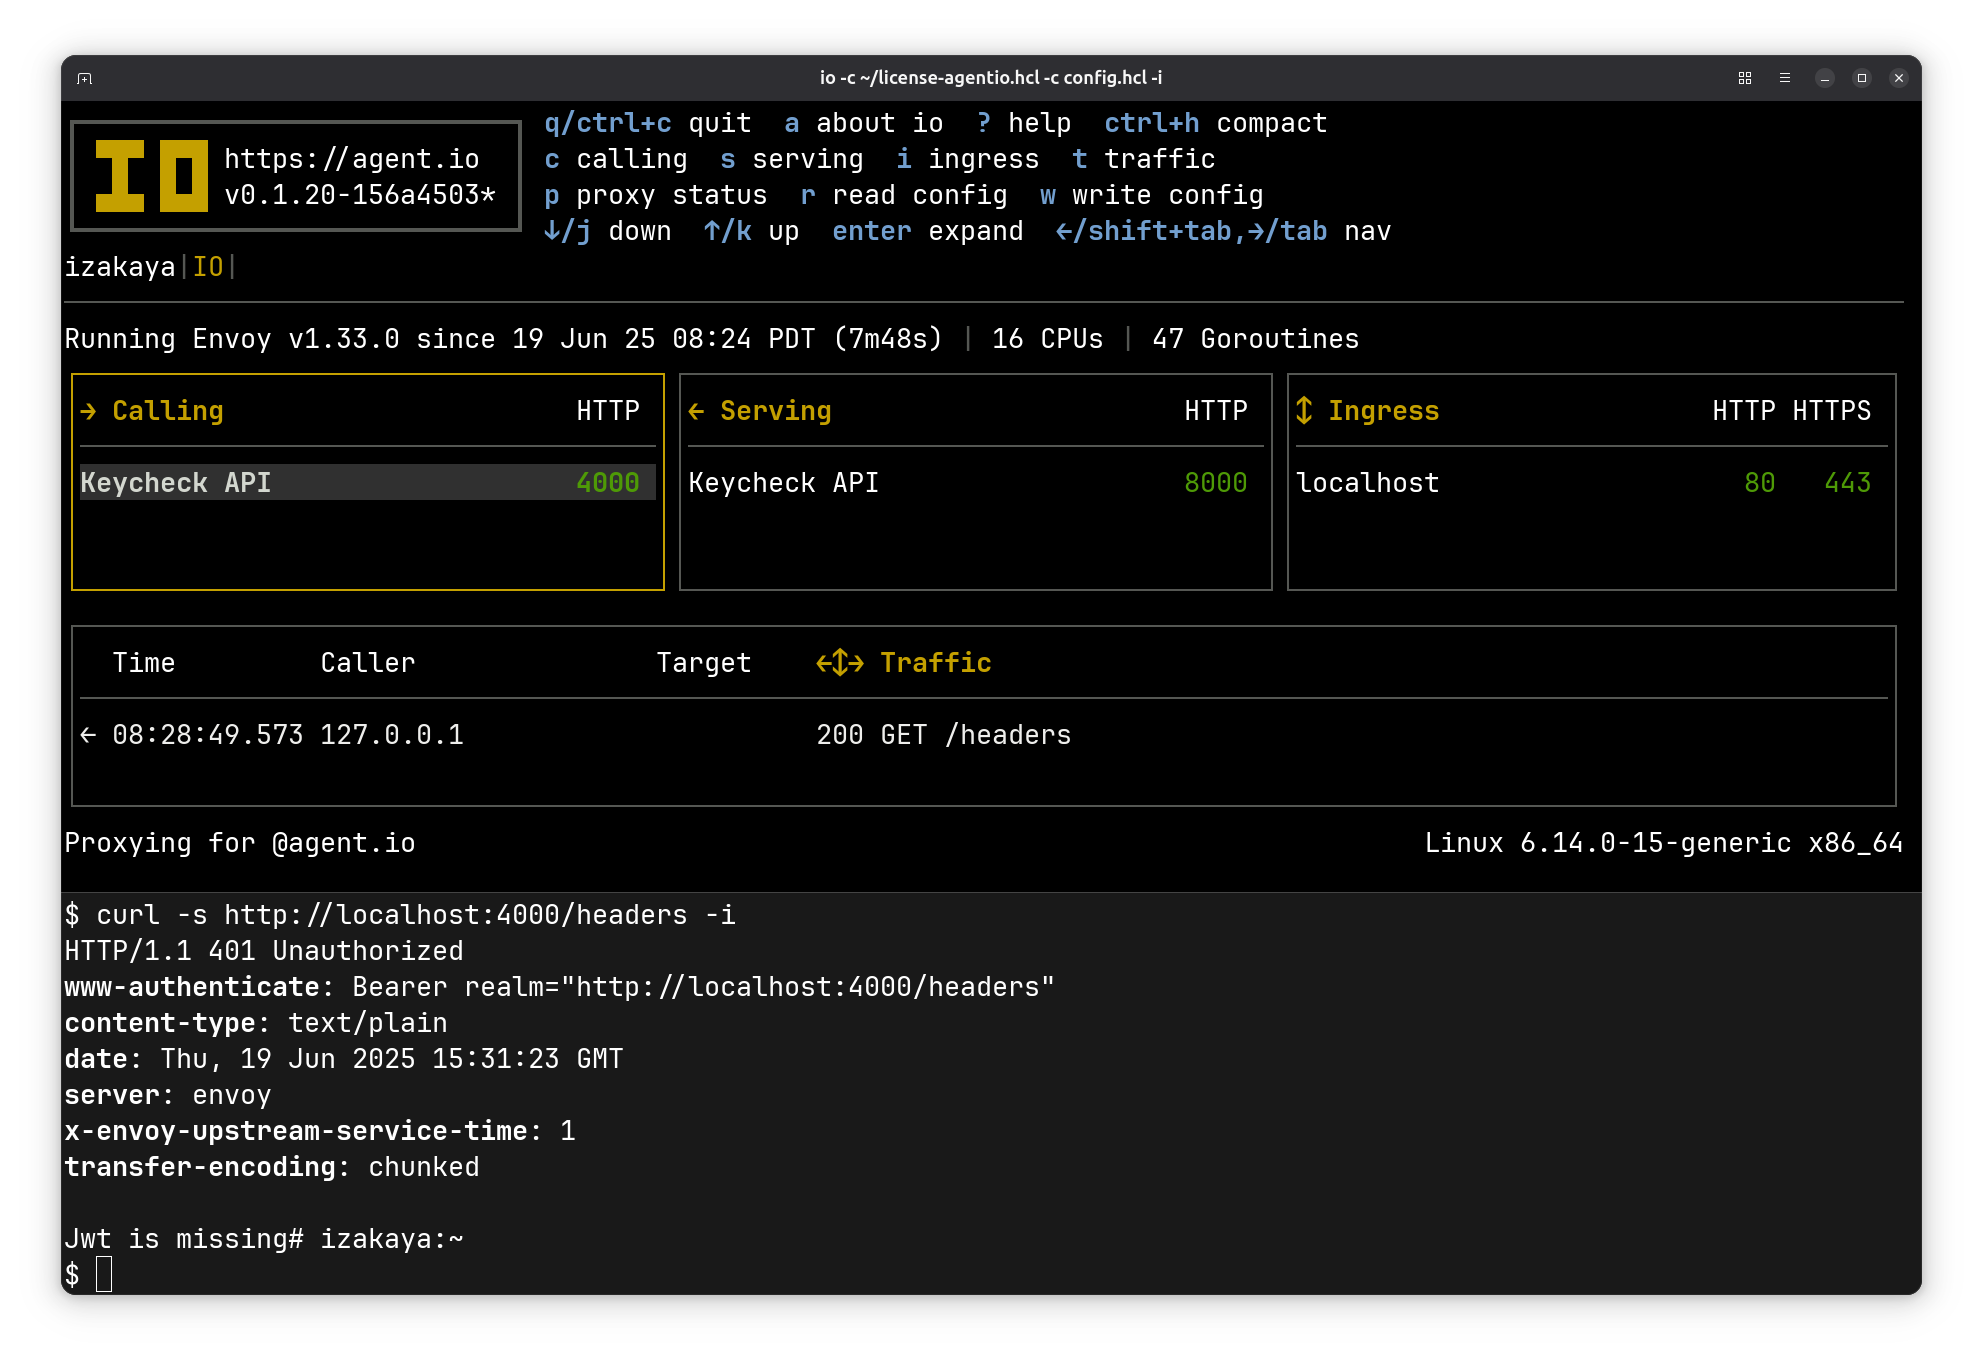Click the 'enter expand' shortcut hint

[x=928, y=231]
